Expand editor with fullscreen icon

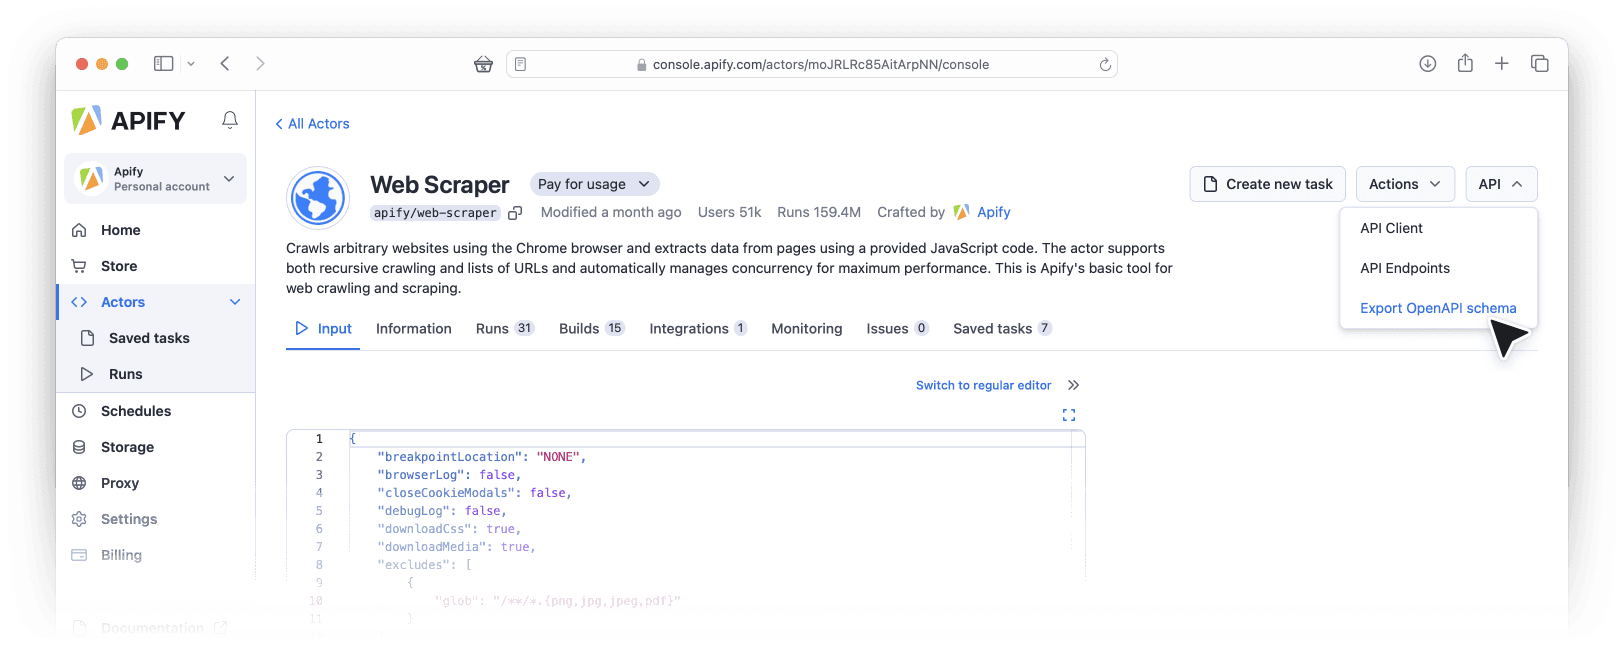tap(1069, 415)
